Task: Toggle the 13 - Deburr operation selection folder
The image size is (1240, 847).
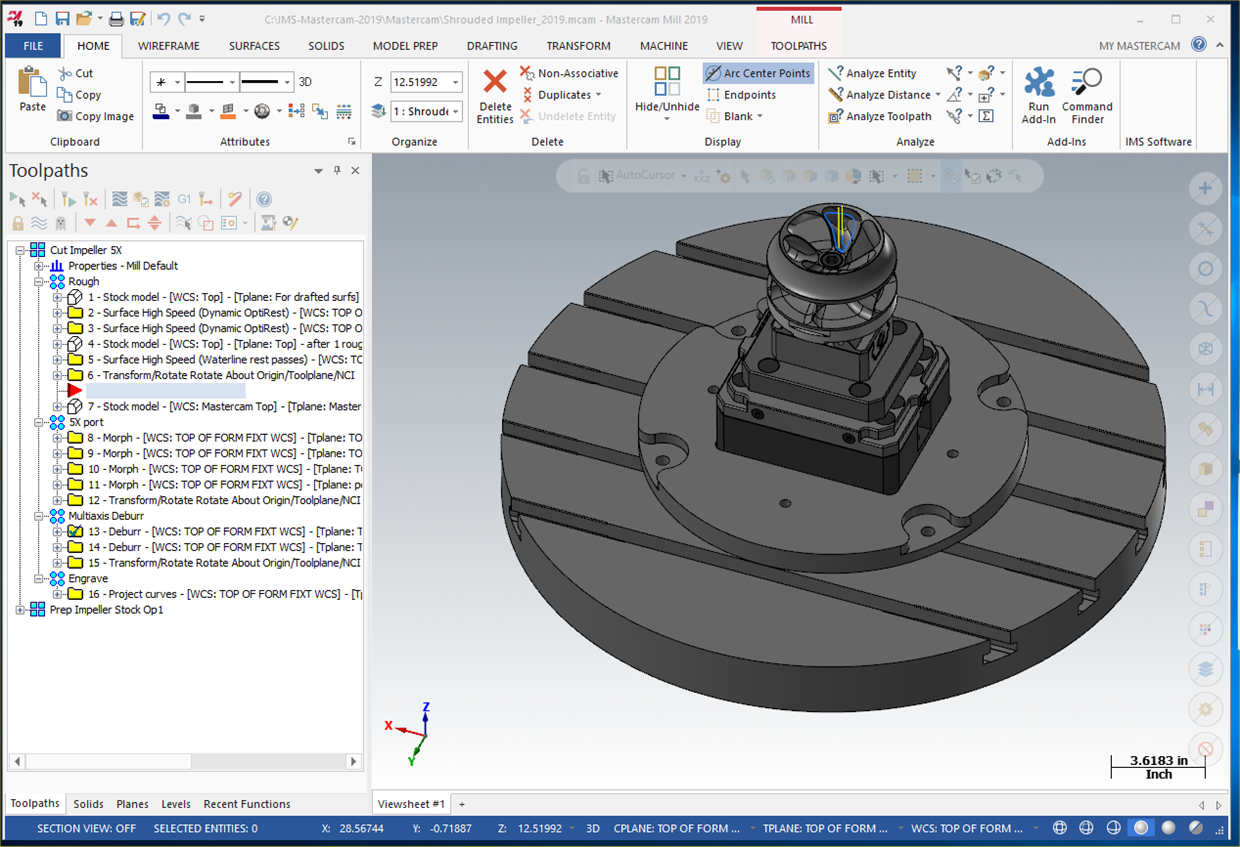Action: 75,531
